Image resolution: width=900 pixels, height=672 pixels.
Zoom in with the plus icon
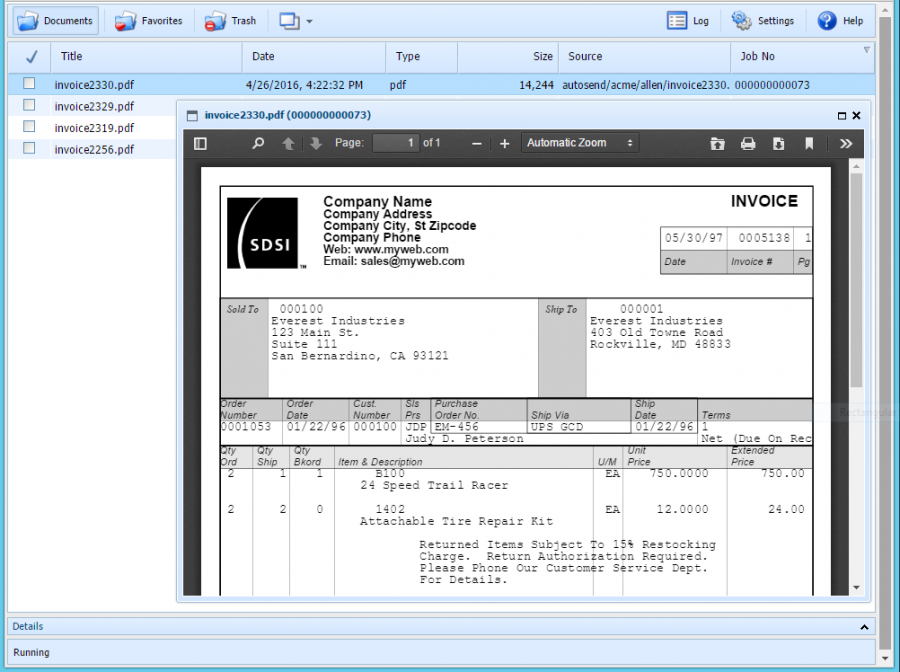coord(504,144)
